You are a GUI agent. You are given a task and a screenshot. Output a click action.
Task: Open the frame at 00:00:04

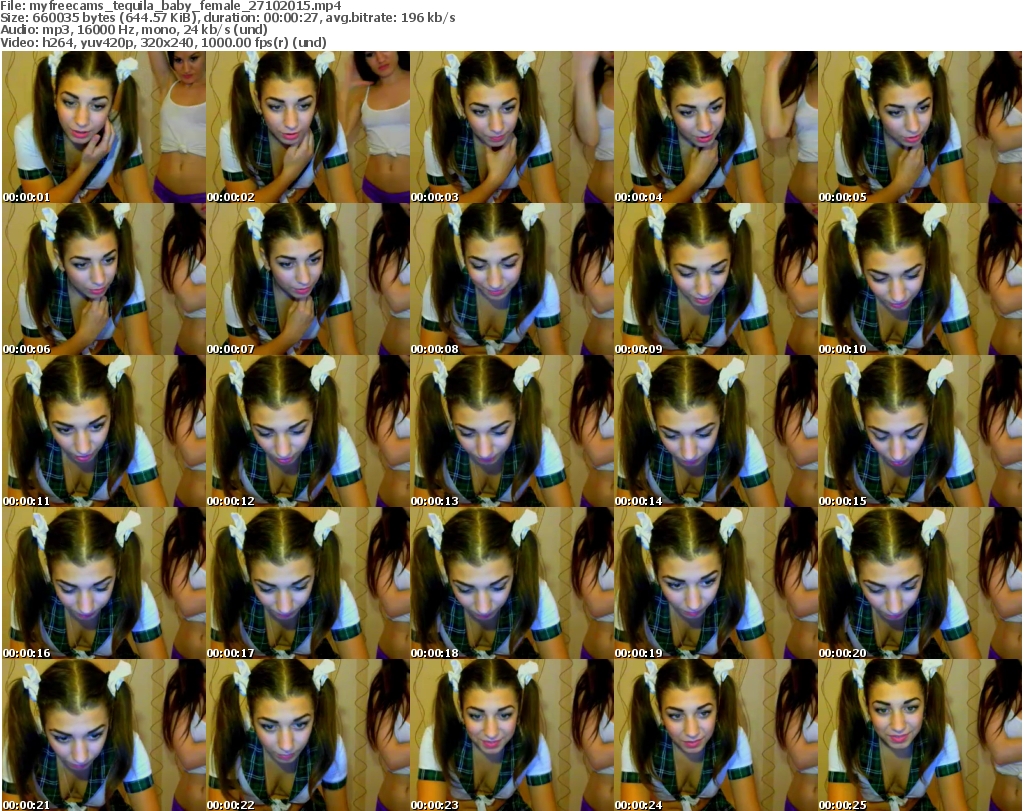click(716, 127)
